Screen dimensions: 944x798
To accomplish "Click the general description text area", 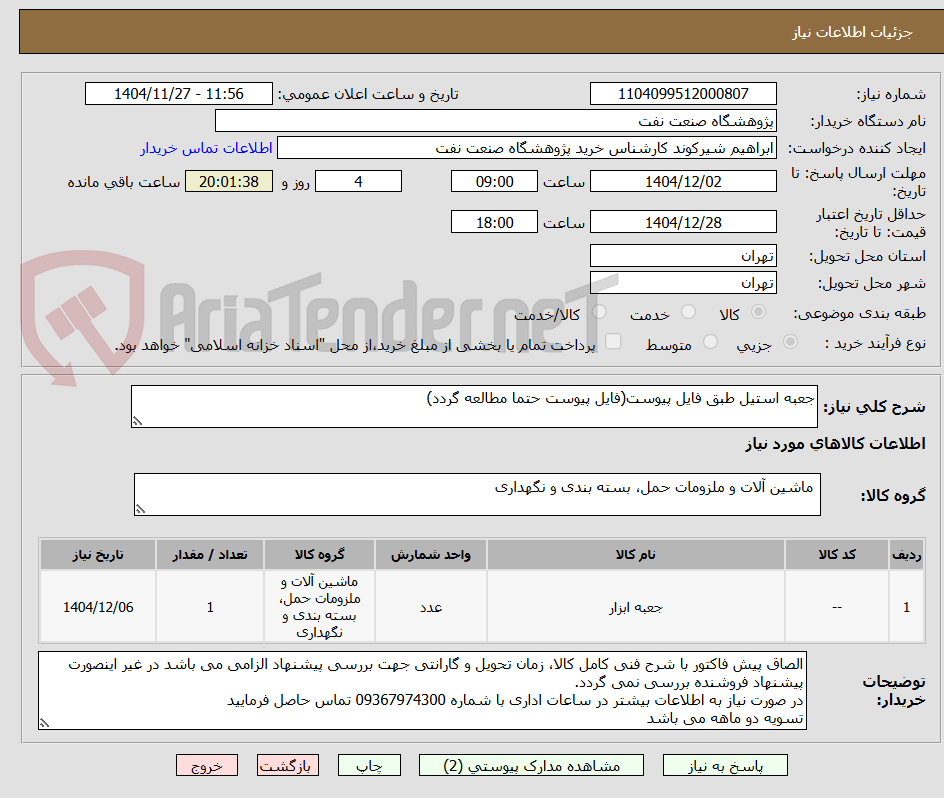I will coord(474,407).
